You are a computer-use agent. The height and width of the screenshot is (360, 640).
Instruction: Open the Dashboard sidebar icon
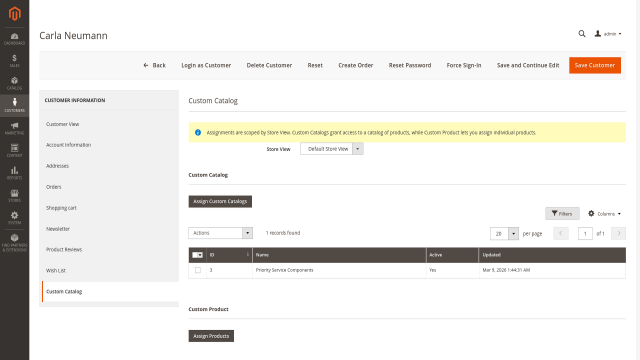pyautogui.click(x=14, y=39)
